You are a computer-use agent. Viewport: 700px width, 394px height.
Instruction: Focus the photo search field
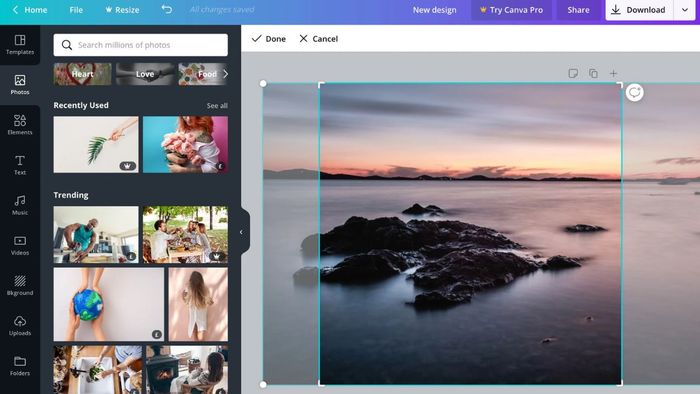[x=141, y=45]
